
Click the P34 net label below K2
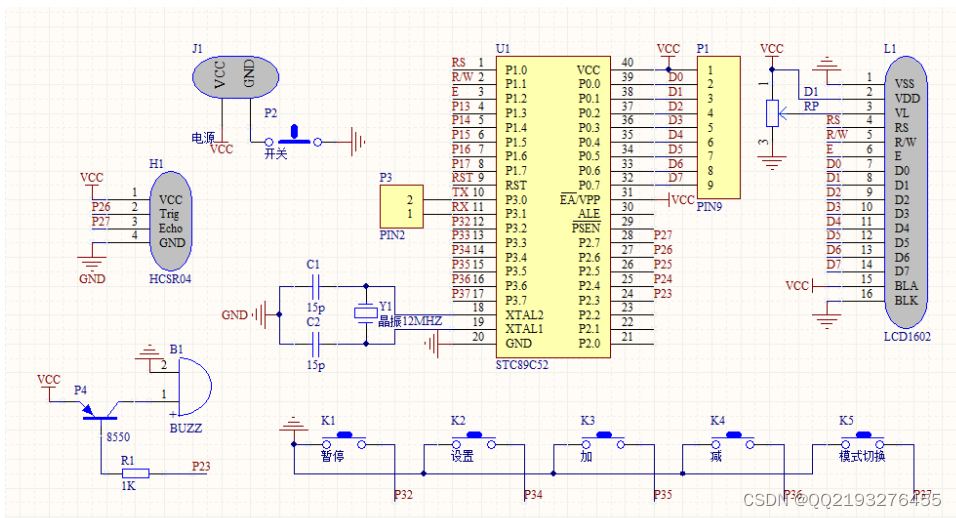pyautogui.click(x=533, y=495)
